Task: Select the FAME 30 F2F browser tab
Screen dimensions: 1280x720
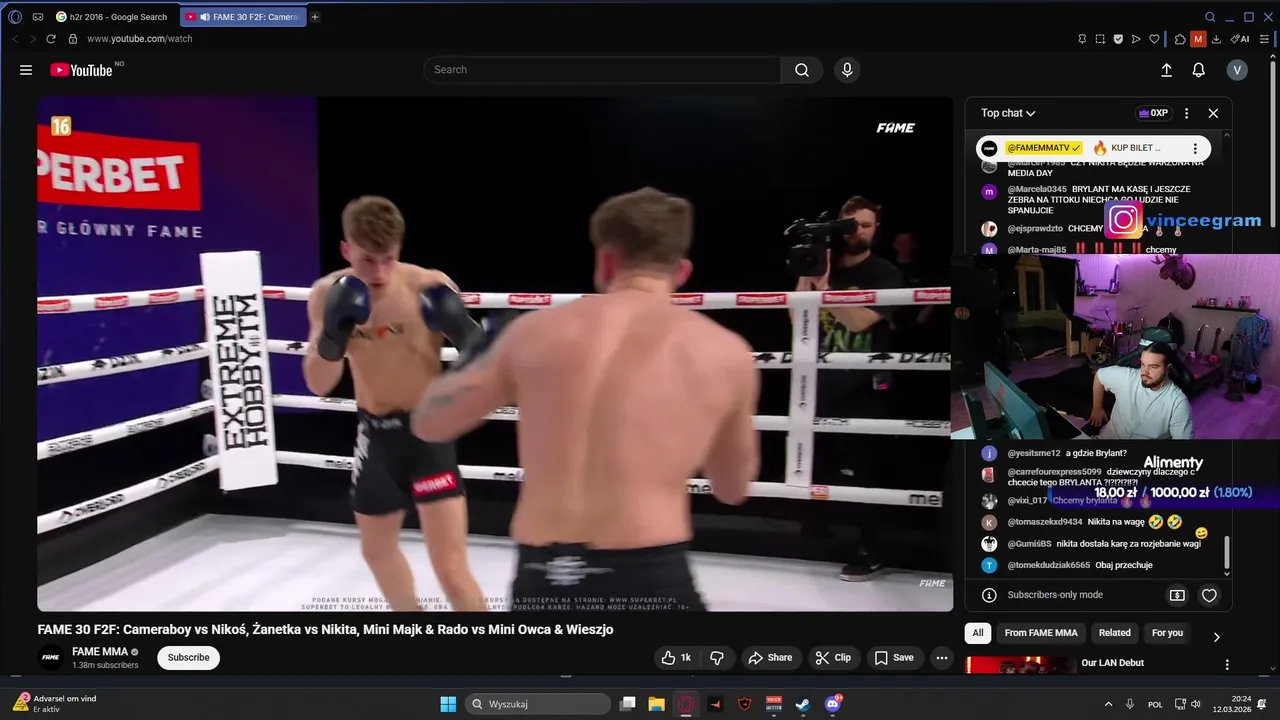Action: pos(243,17)
